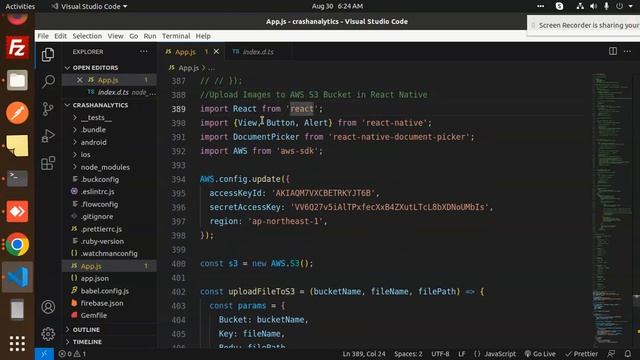Open the Terminal menu
Image resolution: width=640 pixels, height=360 pixels.
coord(176,36)
